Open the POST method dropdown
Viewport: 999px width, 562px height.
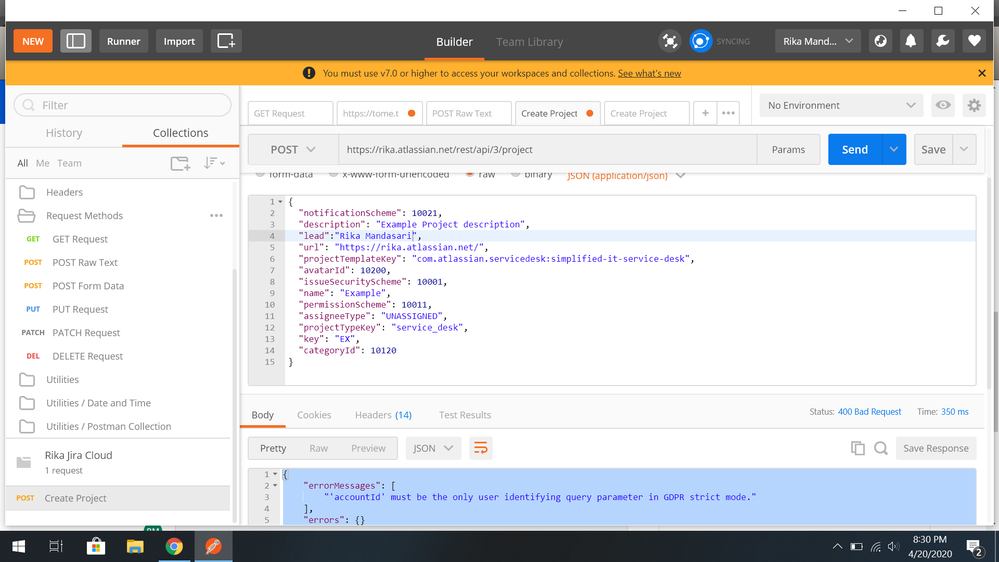point(293,149)
